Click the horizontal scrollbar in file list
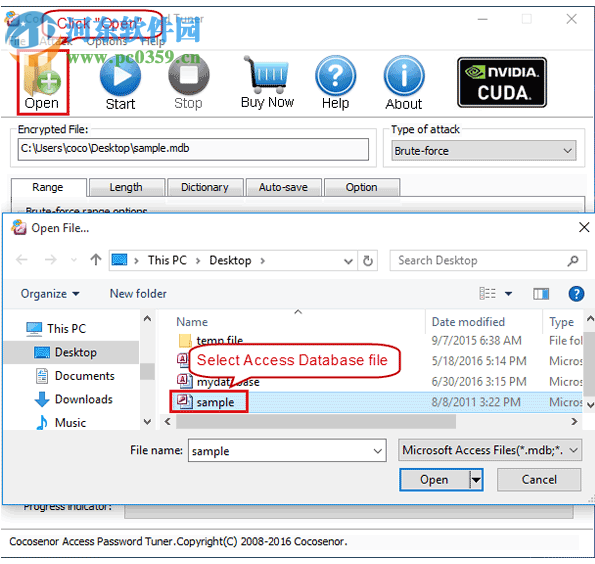The width and height of the screenshot is (595, 564). coord(316,422)
